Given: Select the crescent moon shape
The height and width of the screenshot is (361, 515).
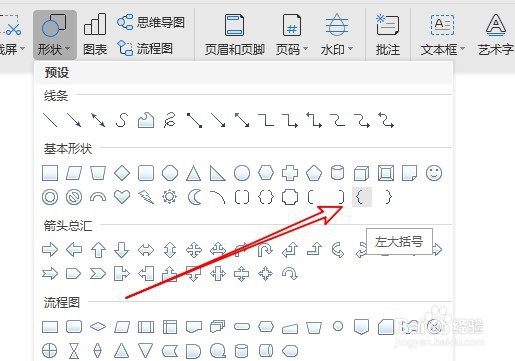Looking at the screenshot, I should click(194, 197).
